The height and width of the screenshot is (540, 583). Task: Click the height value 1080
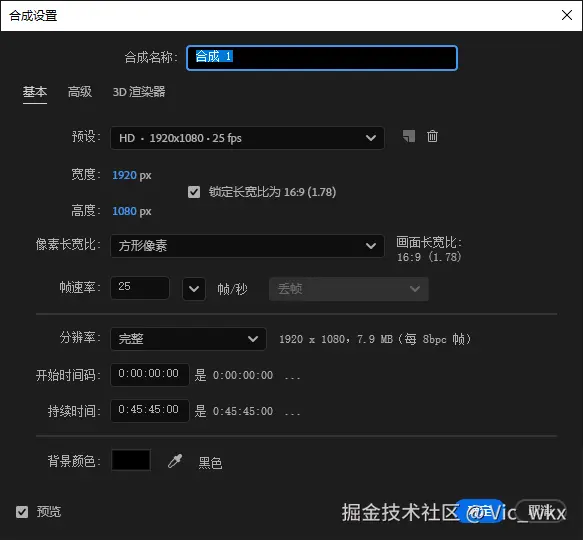pyautogui.click(x=125, y=211)
